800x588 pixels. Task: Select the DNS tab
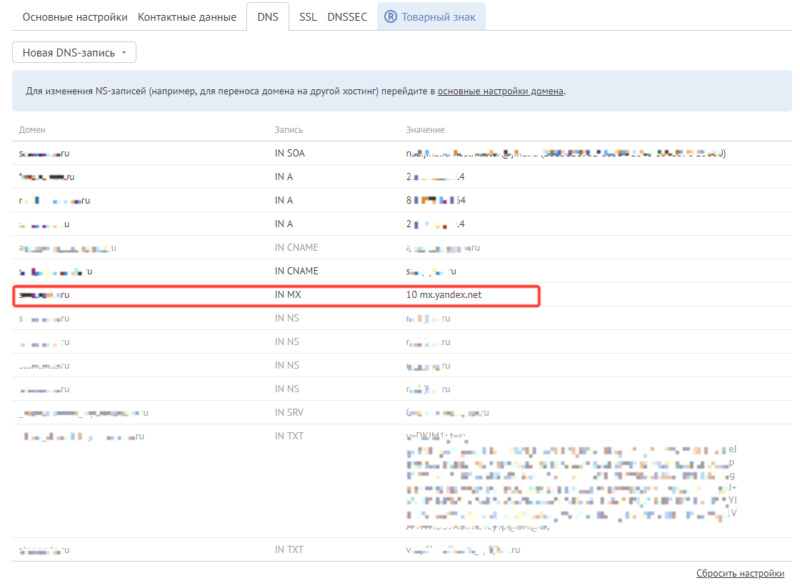point(267,16)
